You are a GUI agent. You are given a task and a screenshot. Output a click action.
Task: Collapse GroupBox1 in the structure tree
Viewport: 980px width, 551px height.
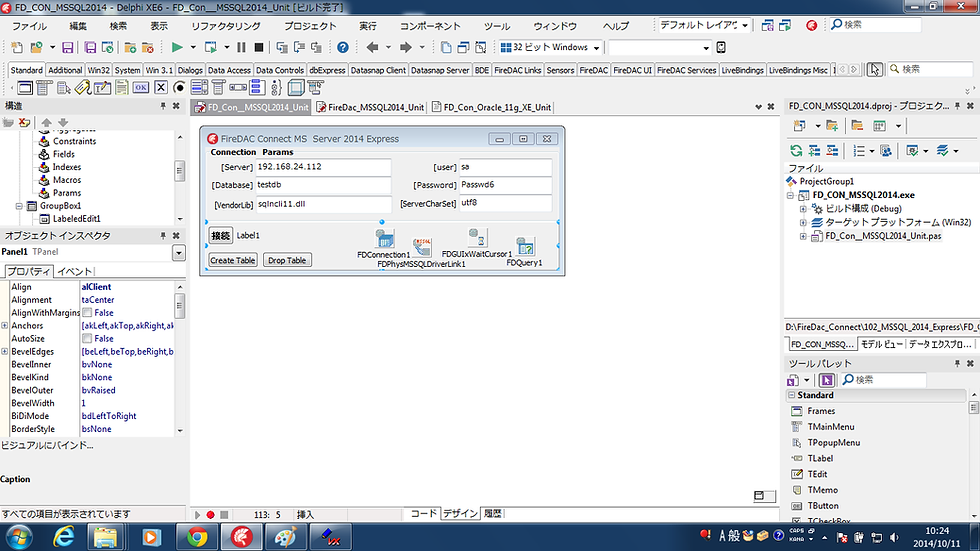click(x=19, y=206)
